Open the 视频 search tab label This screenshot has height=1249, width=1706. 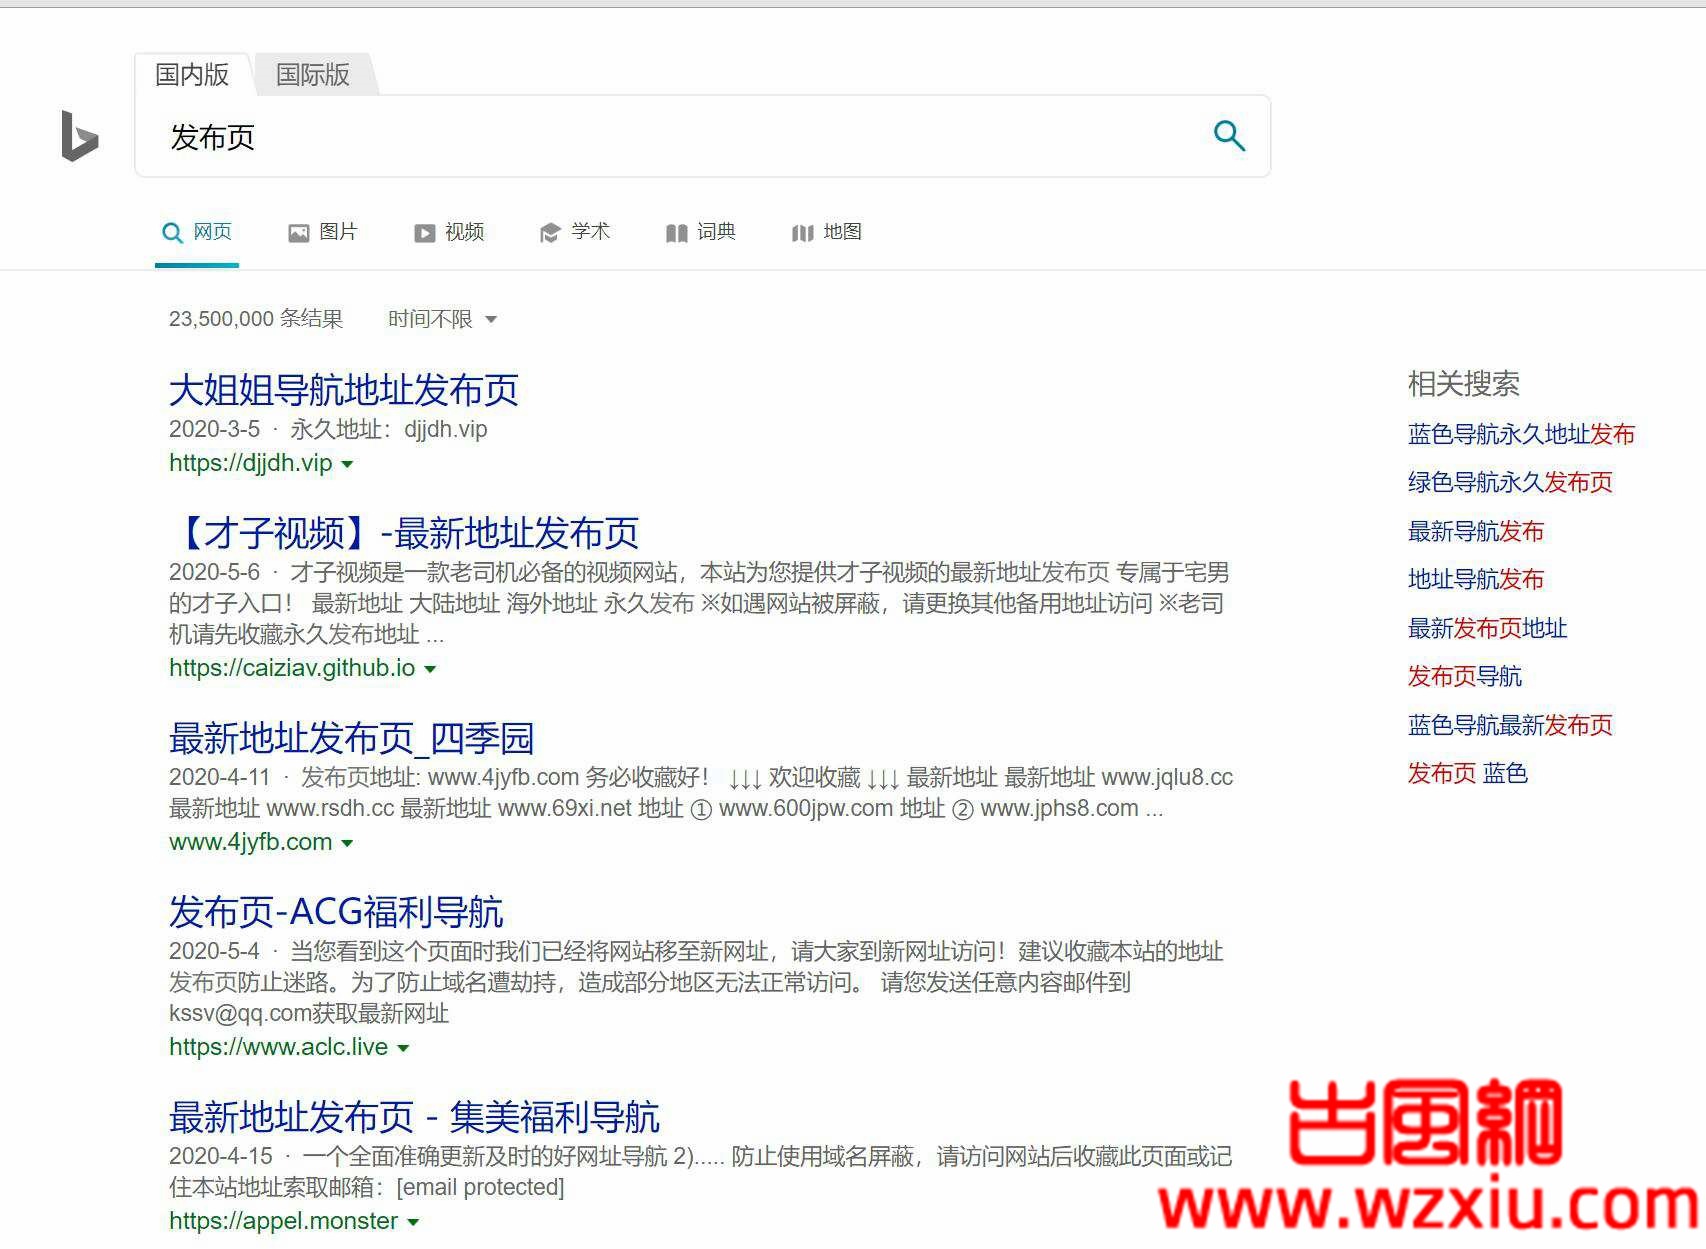coord(464,232)
